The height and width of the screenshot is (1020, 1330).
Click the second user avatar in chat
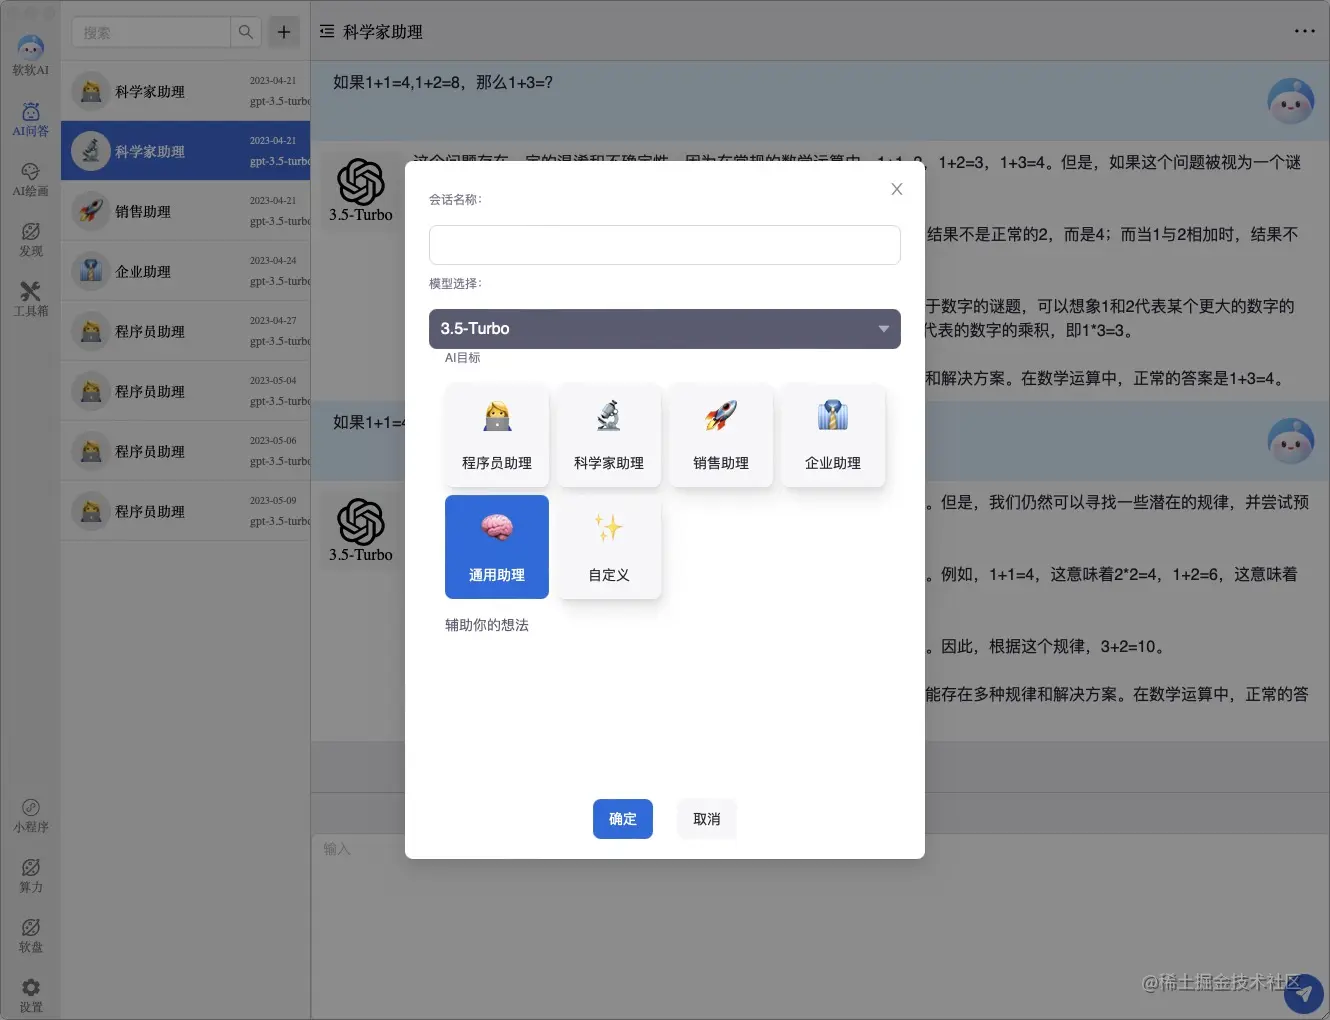[1290, 441]
